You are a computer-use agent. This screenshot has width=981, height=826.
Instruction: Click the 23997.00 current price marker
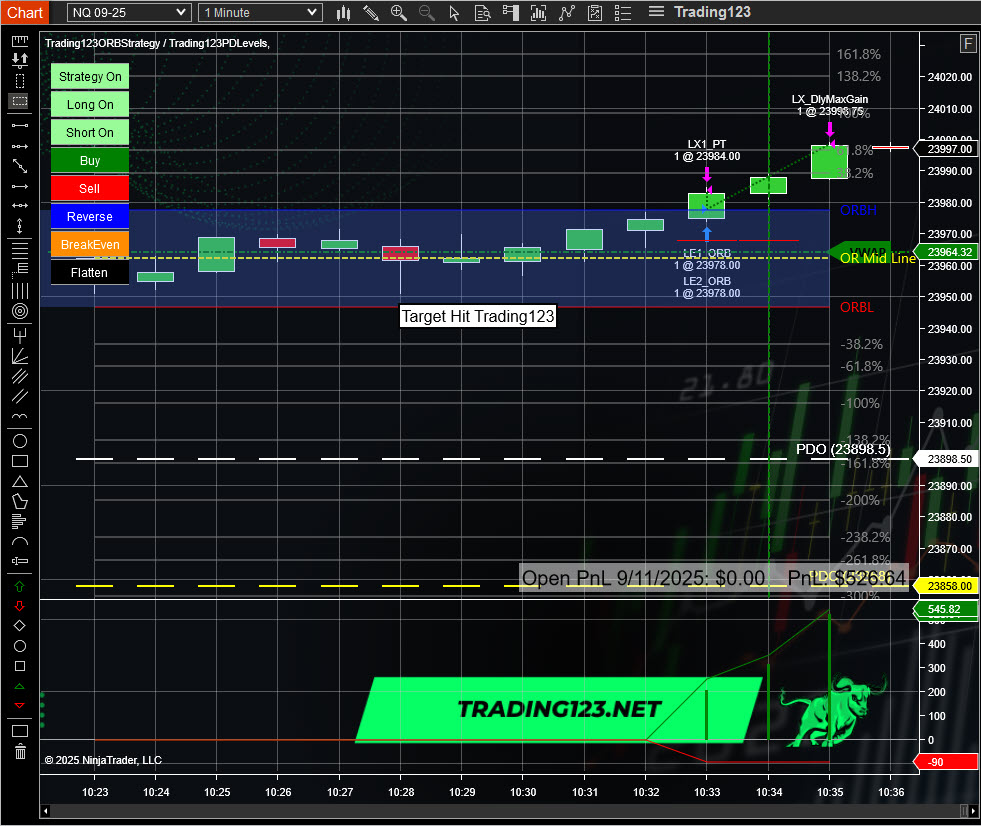[947, 149]
